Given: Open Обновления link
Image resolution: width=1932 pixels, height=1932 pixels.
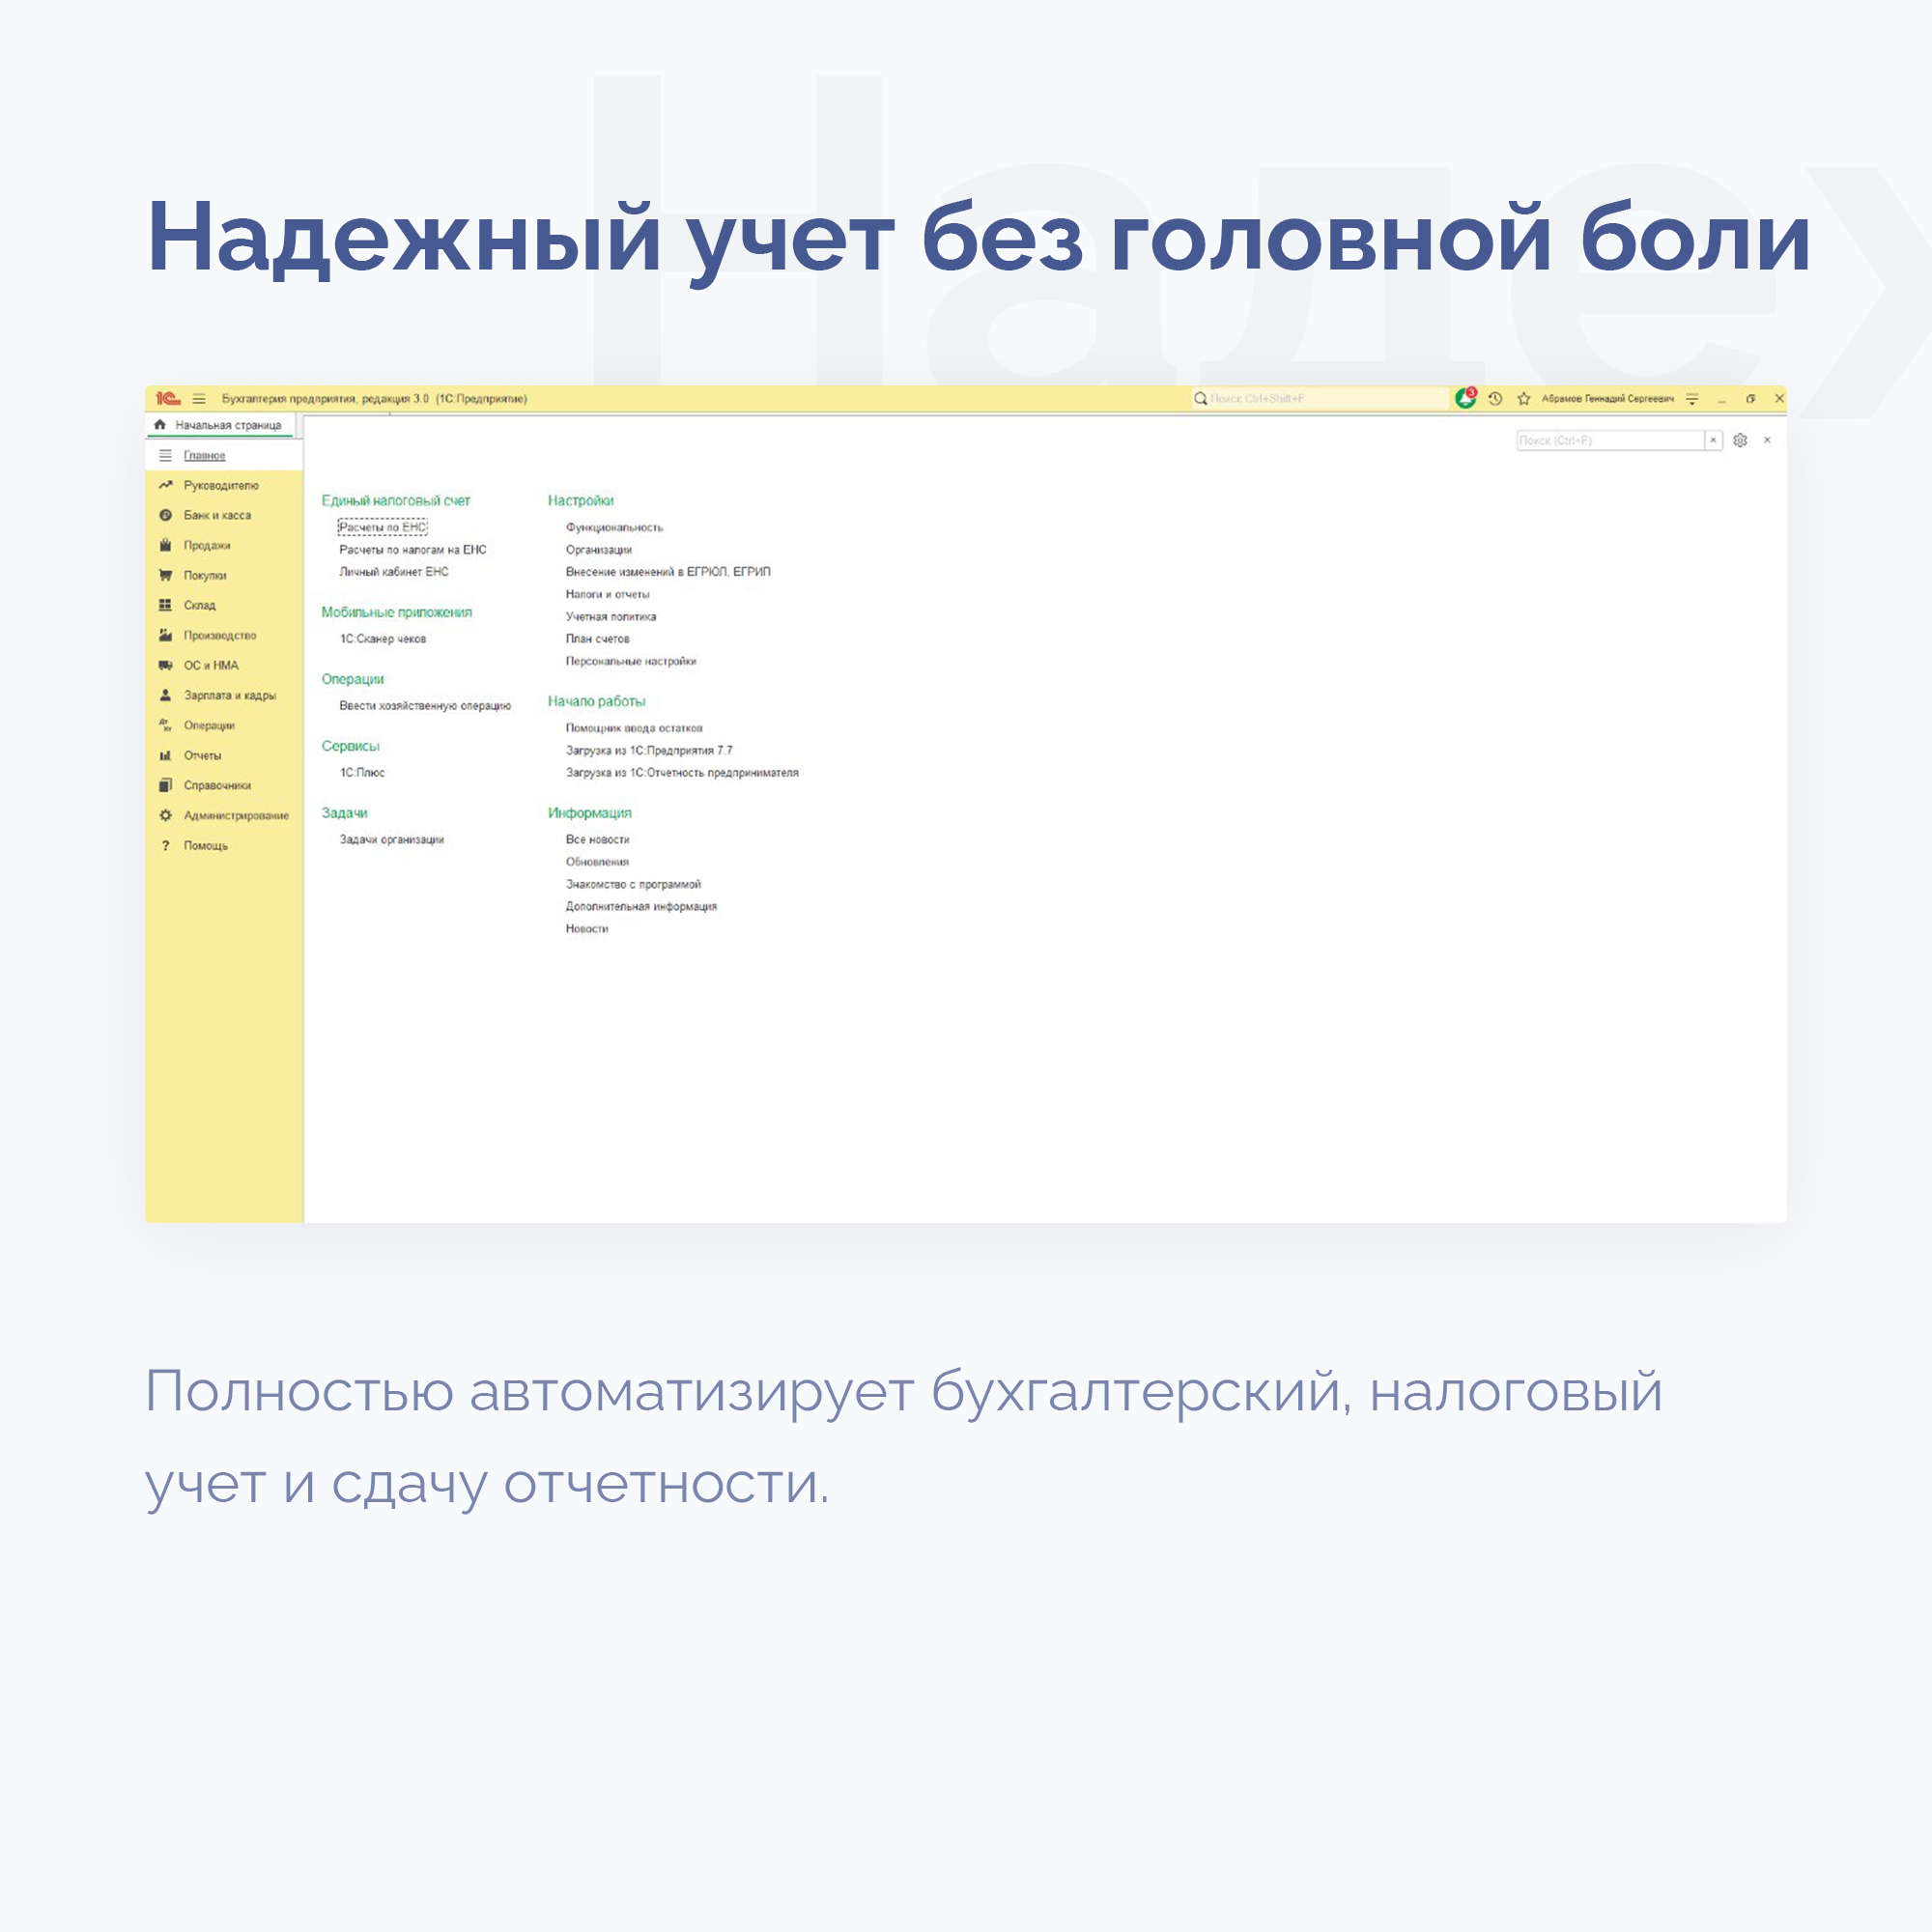Looking at the screenshot, I should 597,862.
